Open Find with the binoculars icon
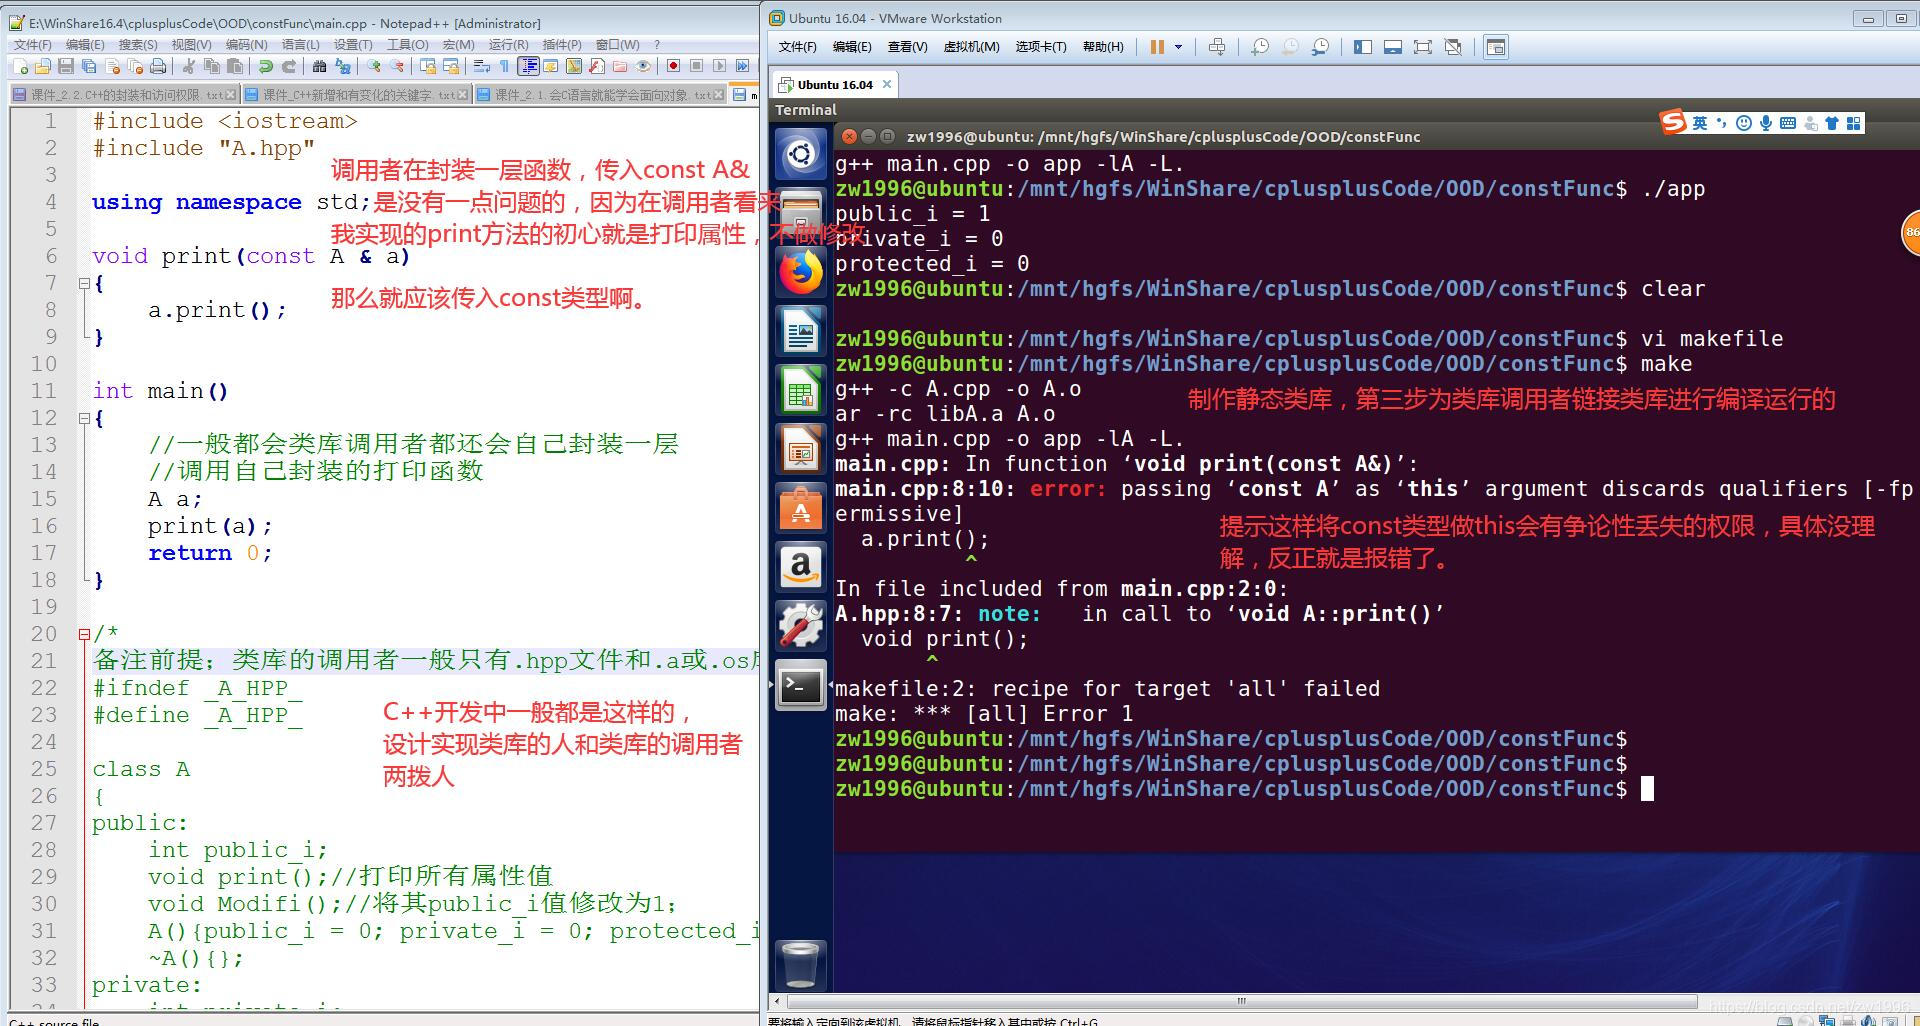 point(319,66)
